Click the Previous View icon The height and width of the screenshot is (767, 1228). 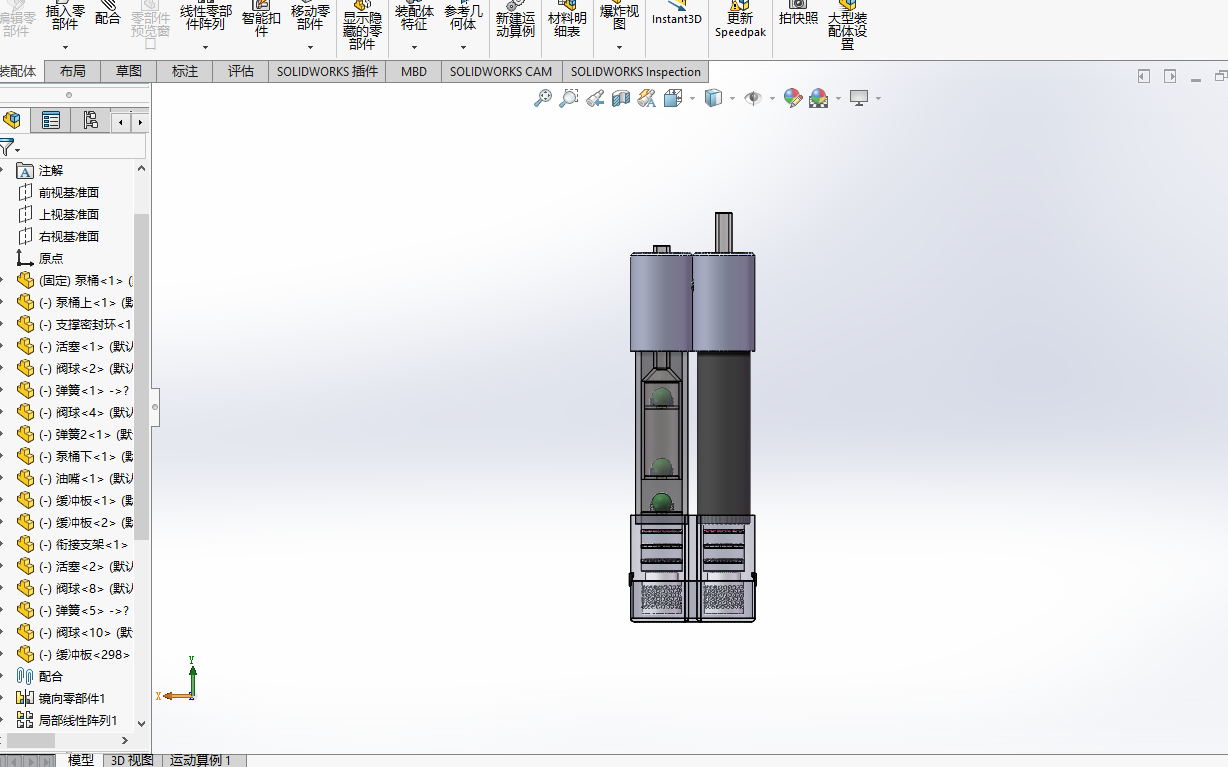(x=595, y=98)
